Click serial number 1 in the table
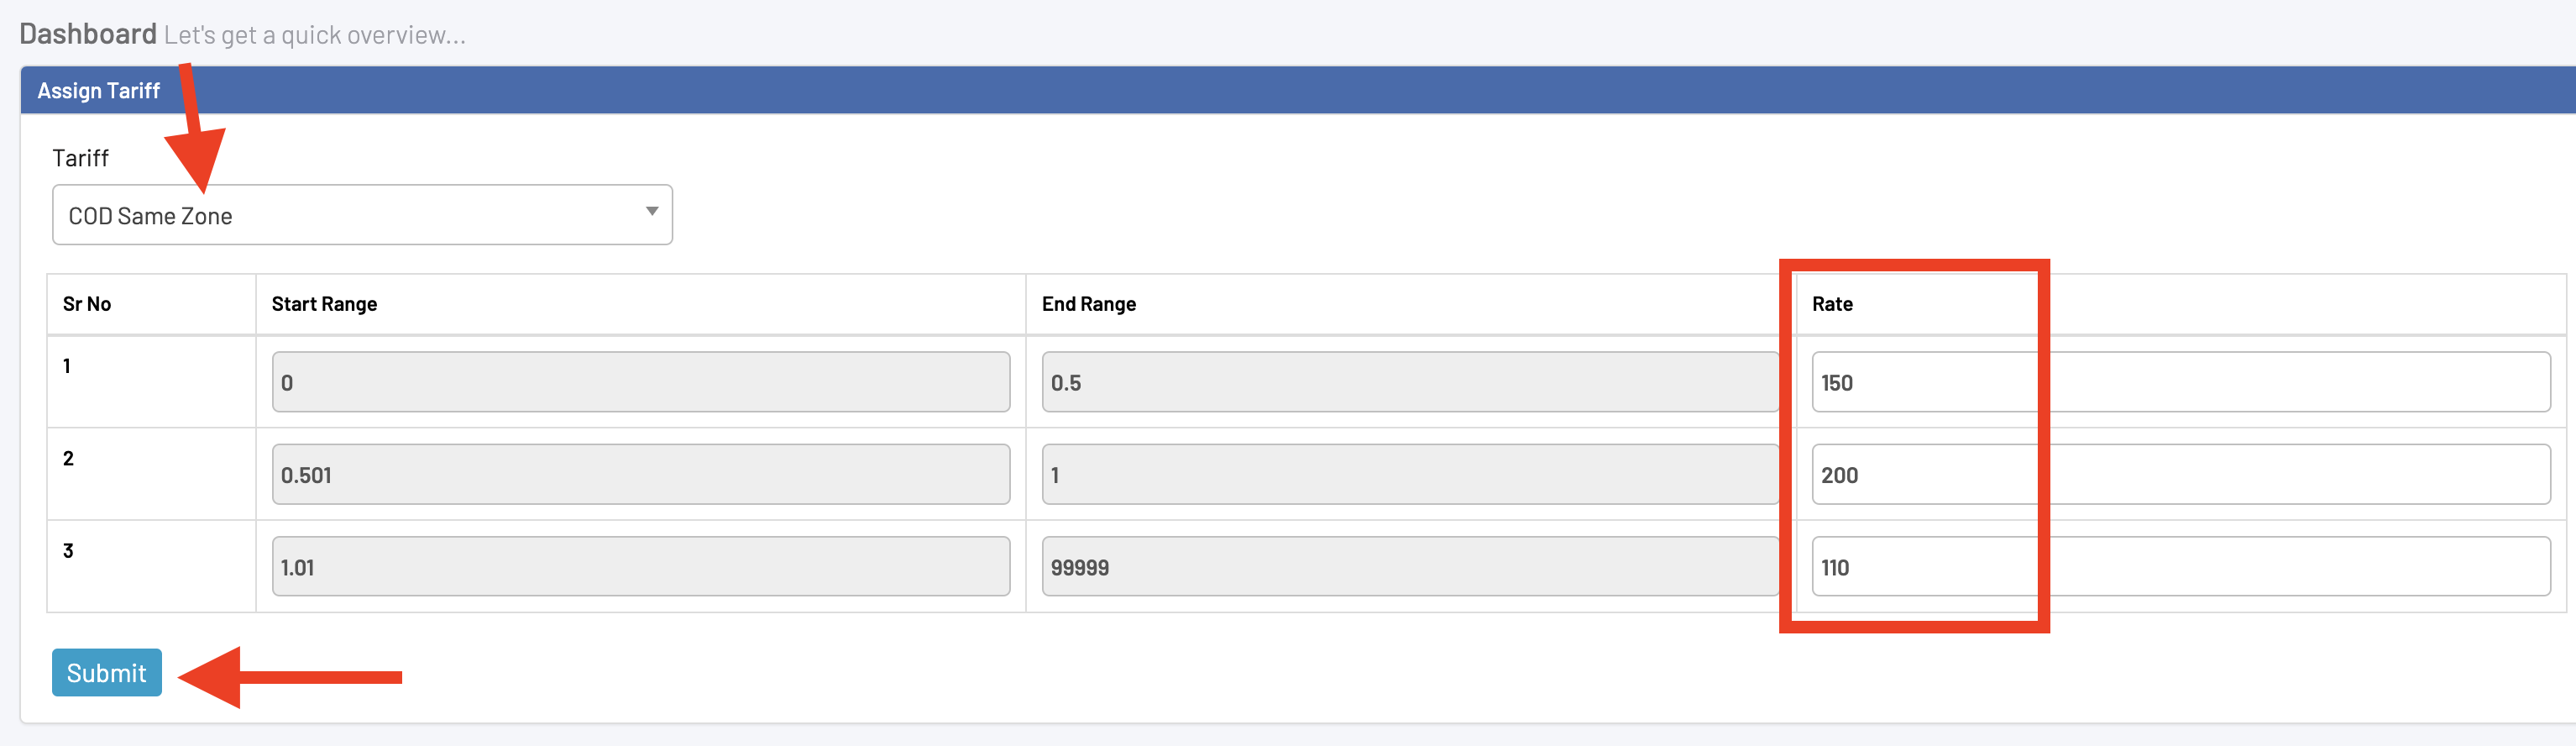 coord(67,366)
